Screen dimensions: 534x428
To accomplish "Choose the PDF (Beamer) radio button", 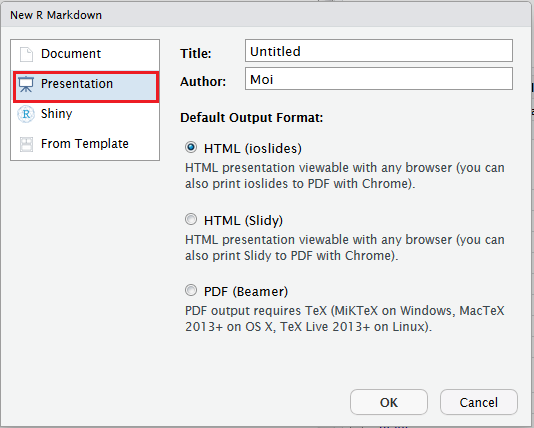I will (x=191, y=290).
